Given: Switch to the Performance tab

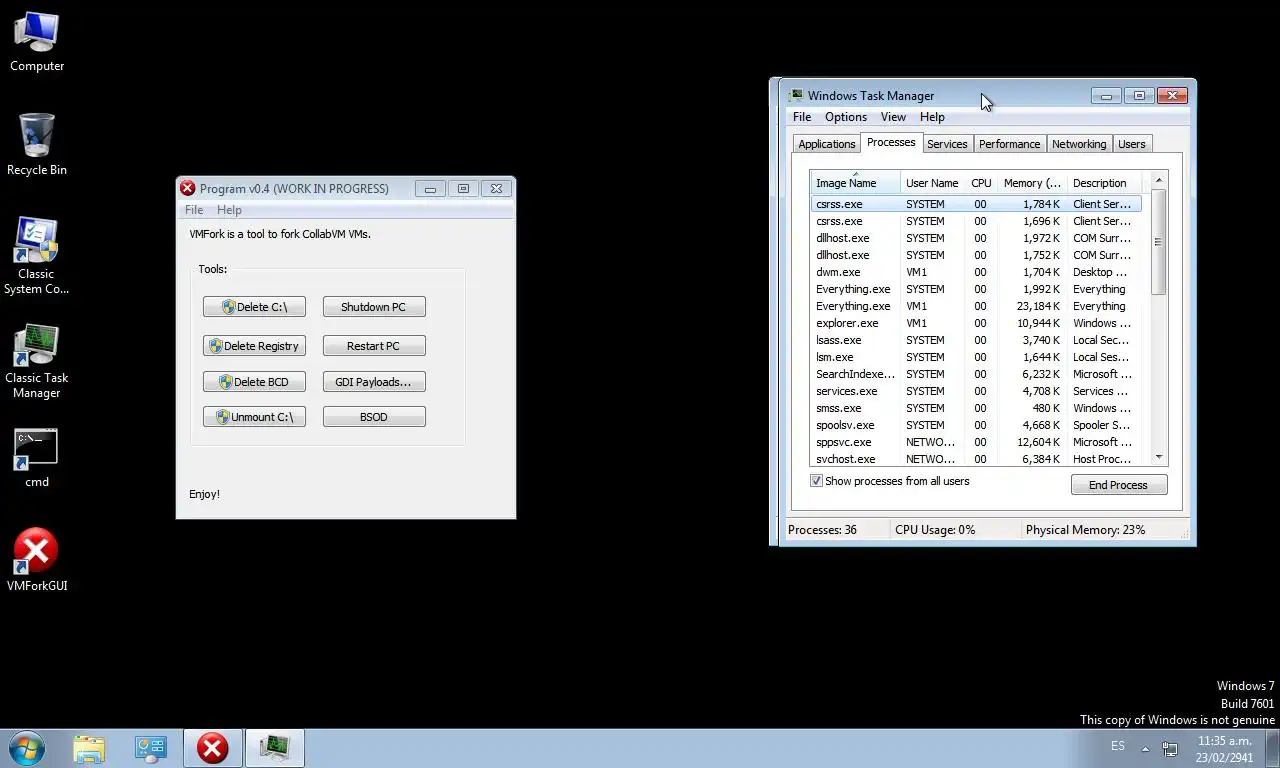Looking at the screenshot, I should pyautogui.click(x=1009, y=144).
